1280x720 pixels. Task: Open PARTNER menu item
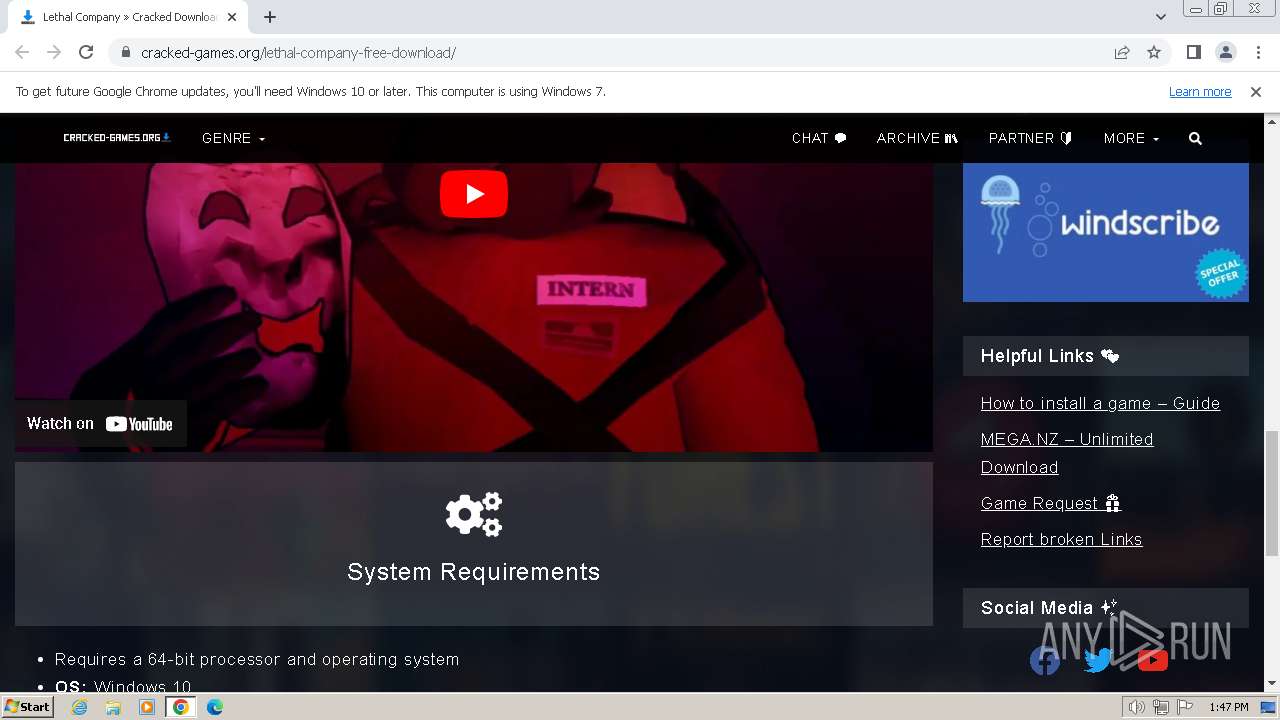pyautogui.click(x=1030, y=139)
